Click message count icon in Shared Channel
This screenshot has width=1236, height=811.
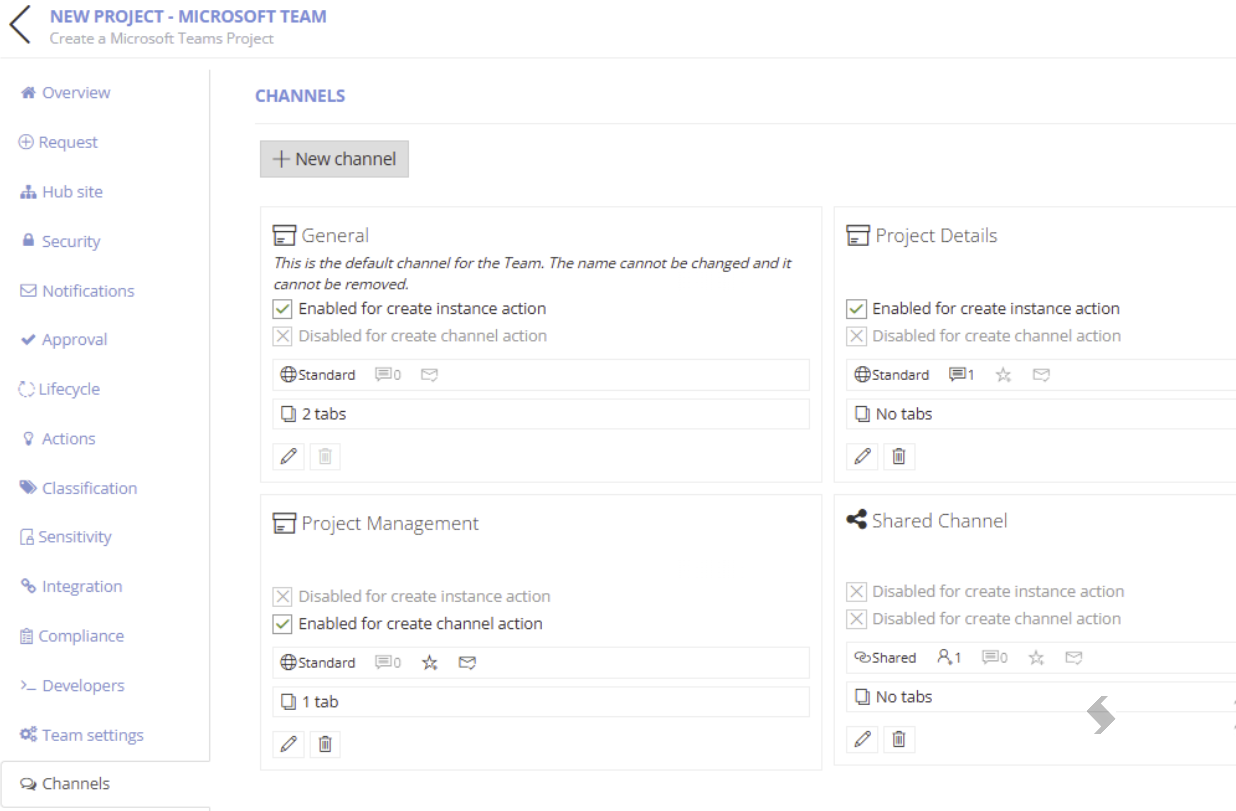pos(995,658)
